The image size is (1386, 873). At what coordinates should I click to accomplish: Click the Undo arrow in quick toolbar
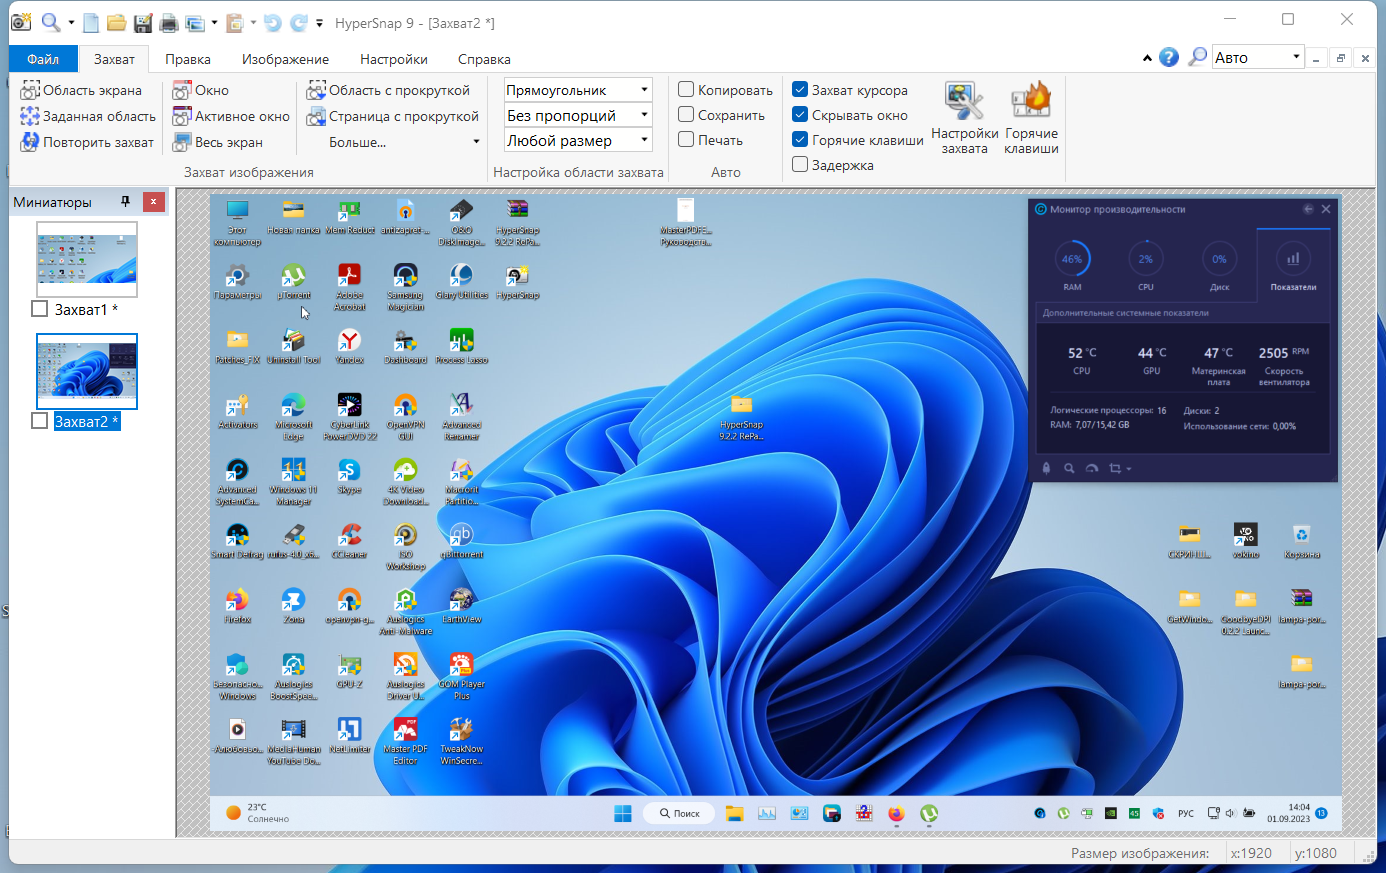(x=272, y=22)
